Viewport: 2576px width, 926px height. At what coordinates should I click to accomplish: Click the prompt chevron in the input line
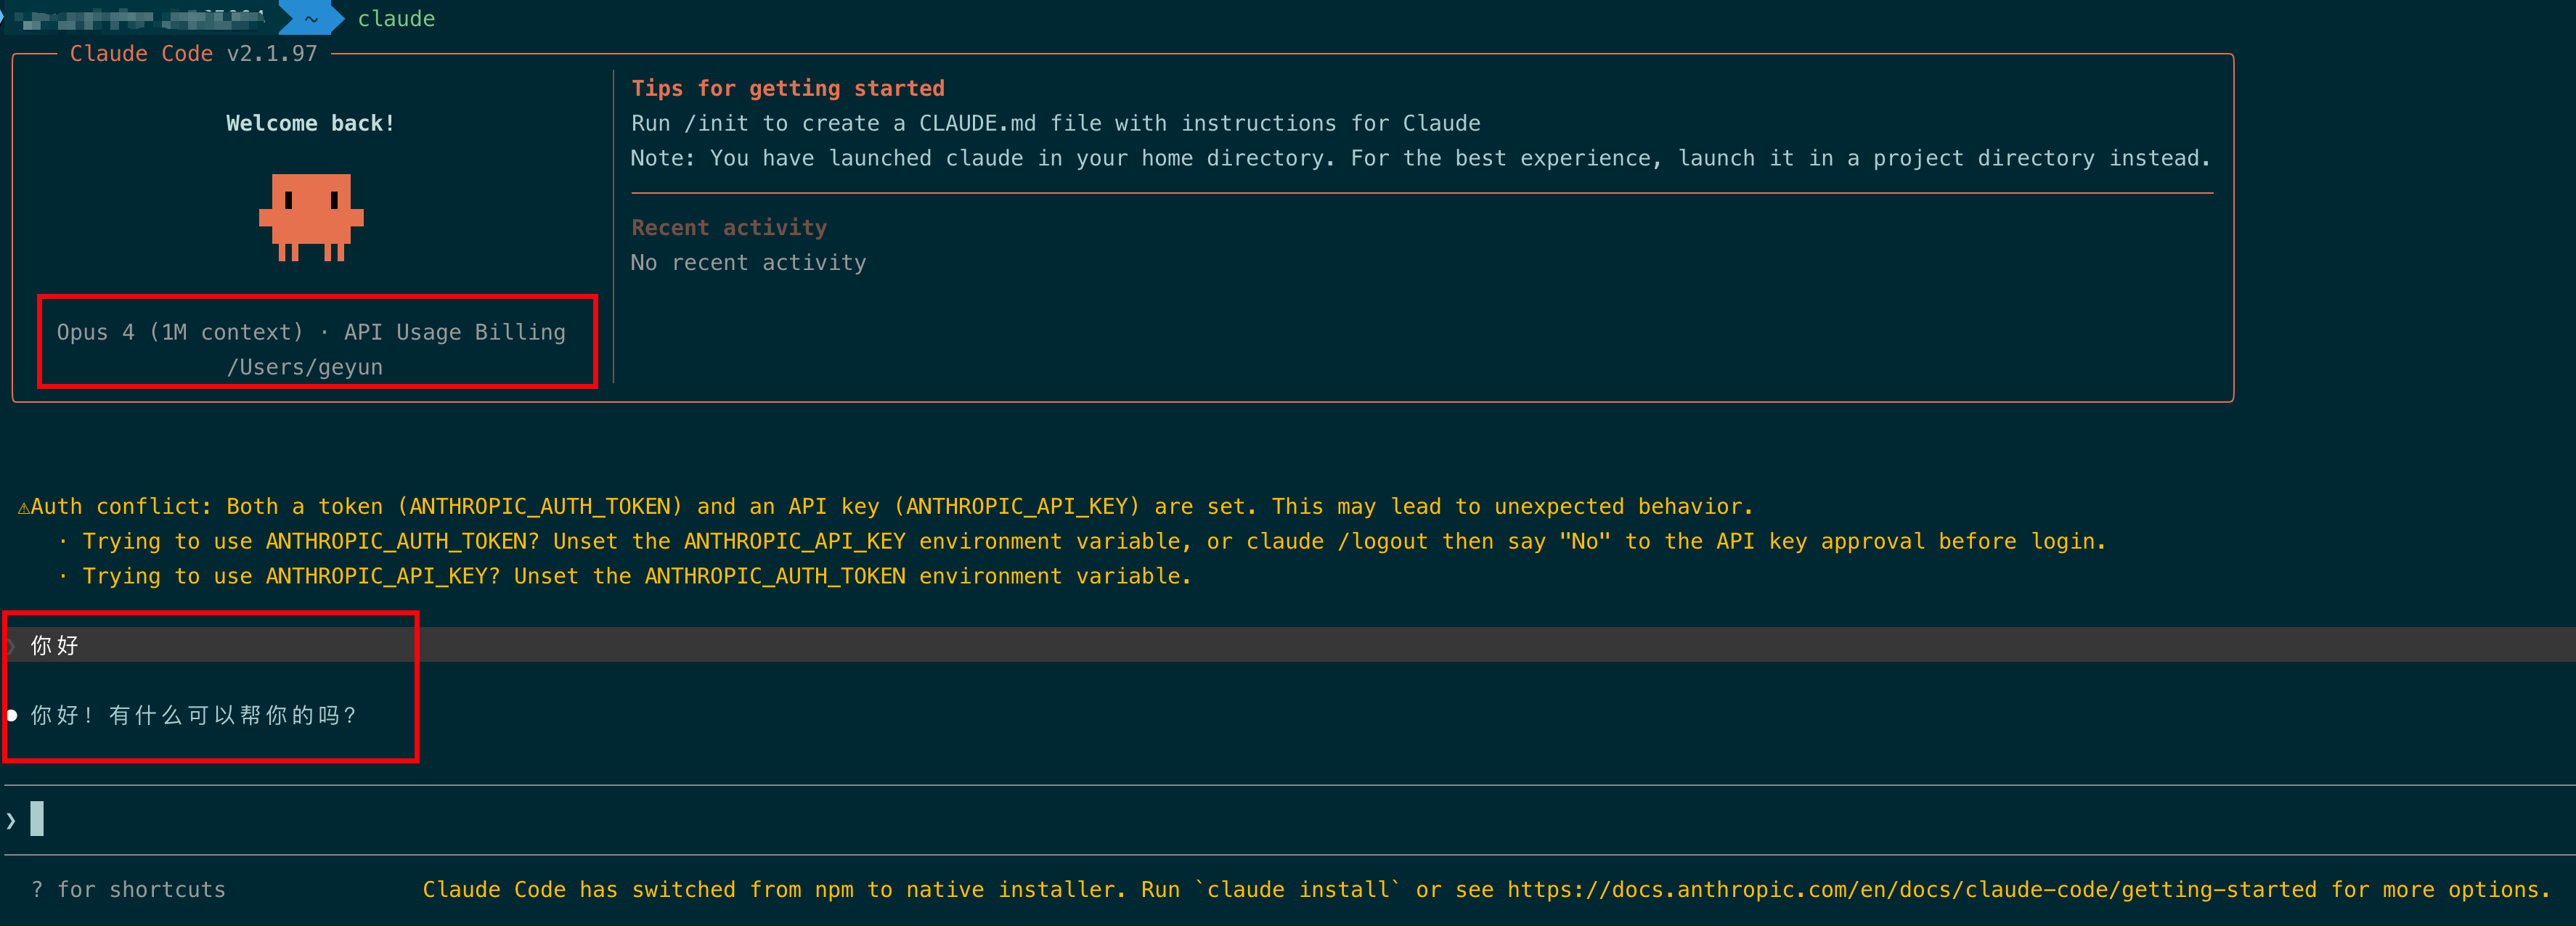11,821
